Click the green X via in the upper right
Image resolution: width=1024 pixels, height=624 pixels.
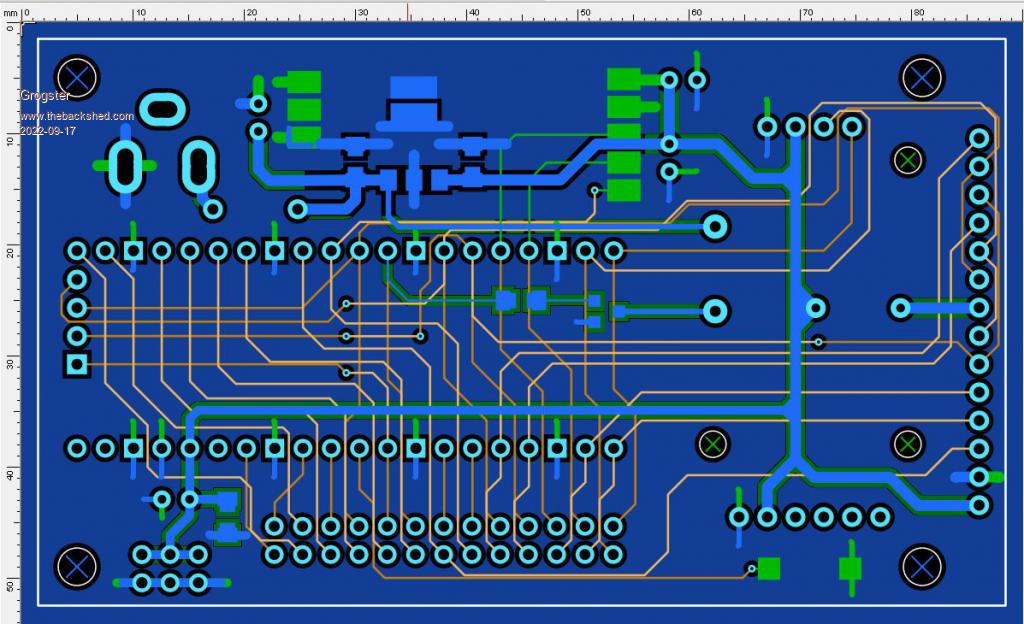[908, 159]
